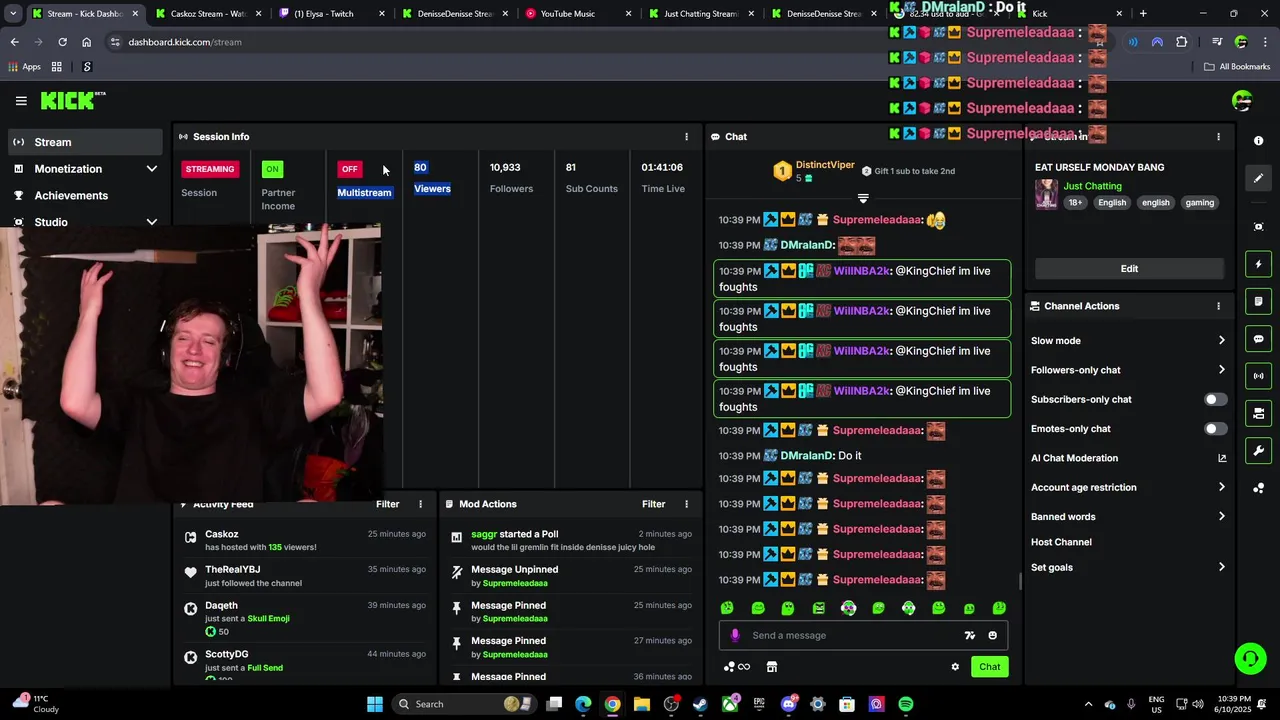Toggle the wrench mod tools icon
Screen dimensions: 1280x720
click(x=1258, y=450)
